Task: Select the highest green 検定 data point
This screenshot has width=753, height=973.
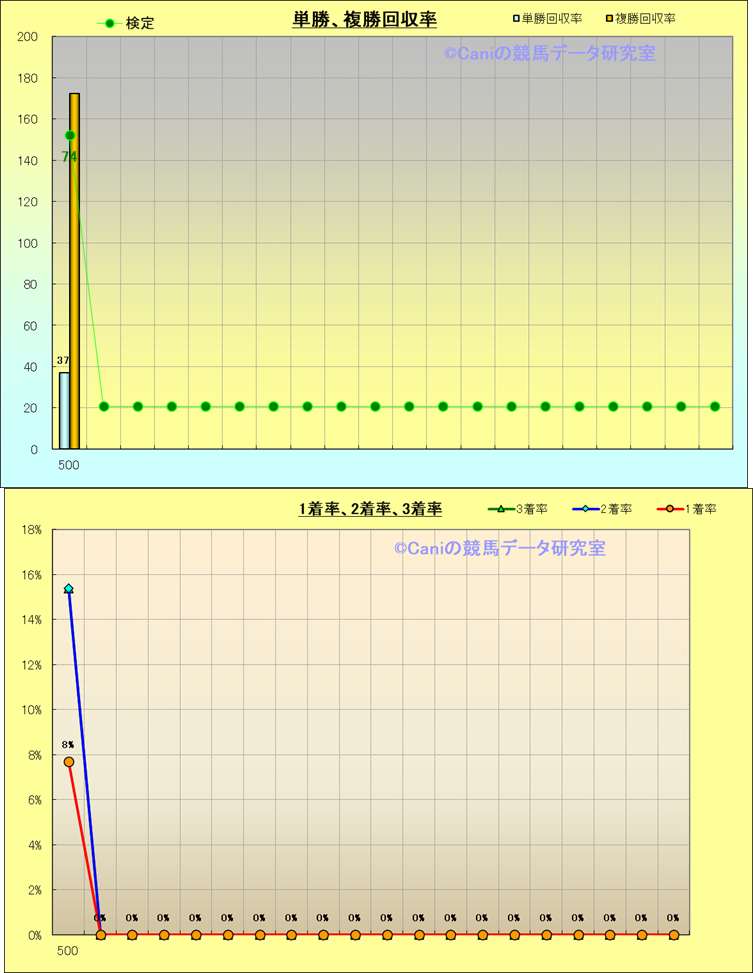Action: [x=70, y=135]
